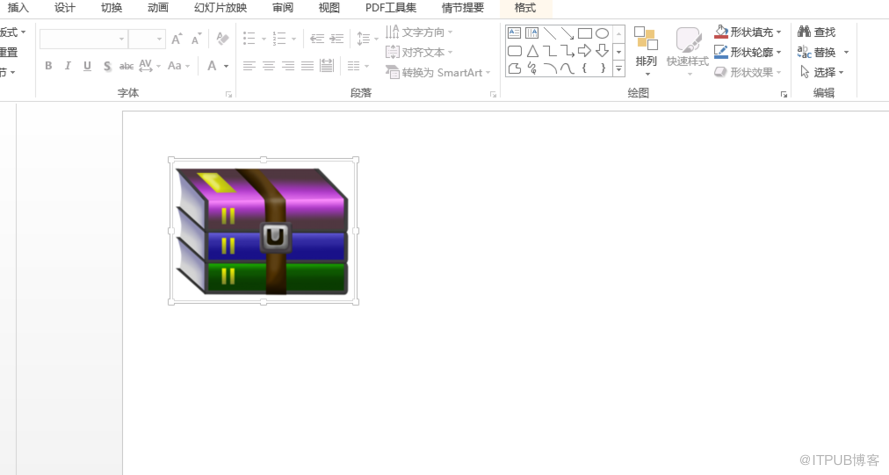Toggle strikethrough abc formatting
The width and height of the screenshot is (889, 475).
coord(126,66)
